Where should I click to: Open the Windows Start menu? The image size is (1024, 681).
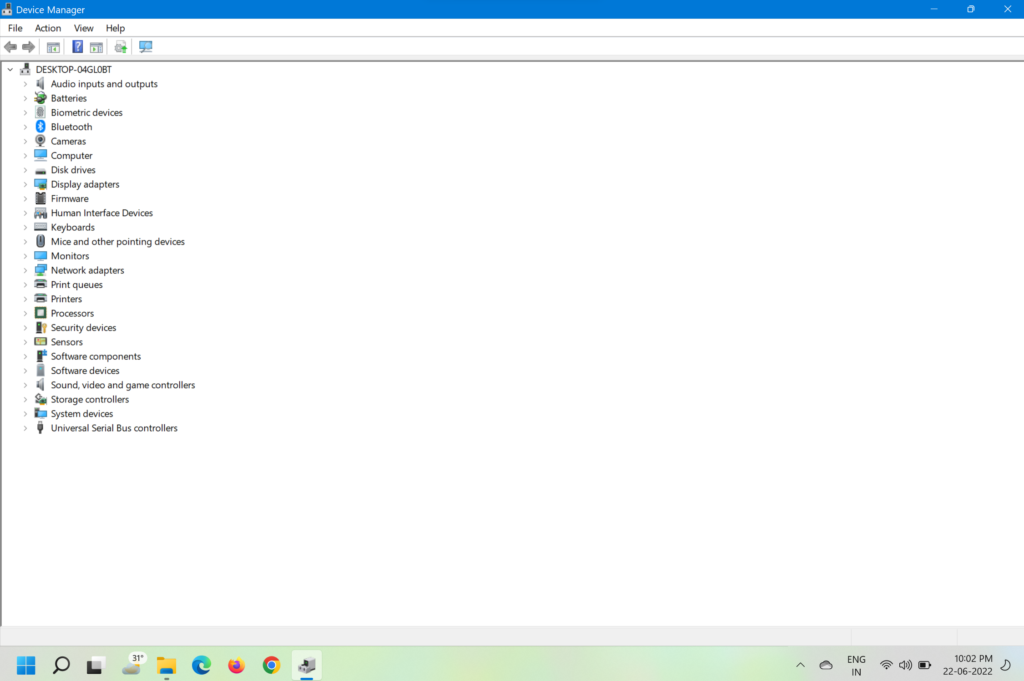tap(26, 665)
